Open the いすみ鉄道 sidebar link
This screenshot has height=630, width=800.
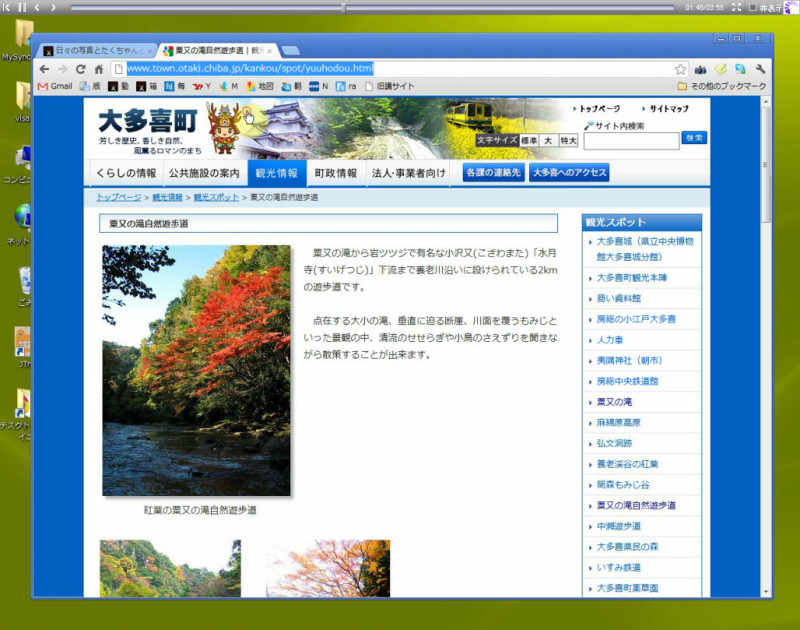(618, 567)
